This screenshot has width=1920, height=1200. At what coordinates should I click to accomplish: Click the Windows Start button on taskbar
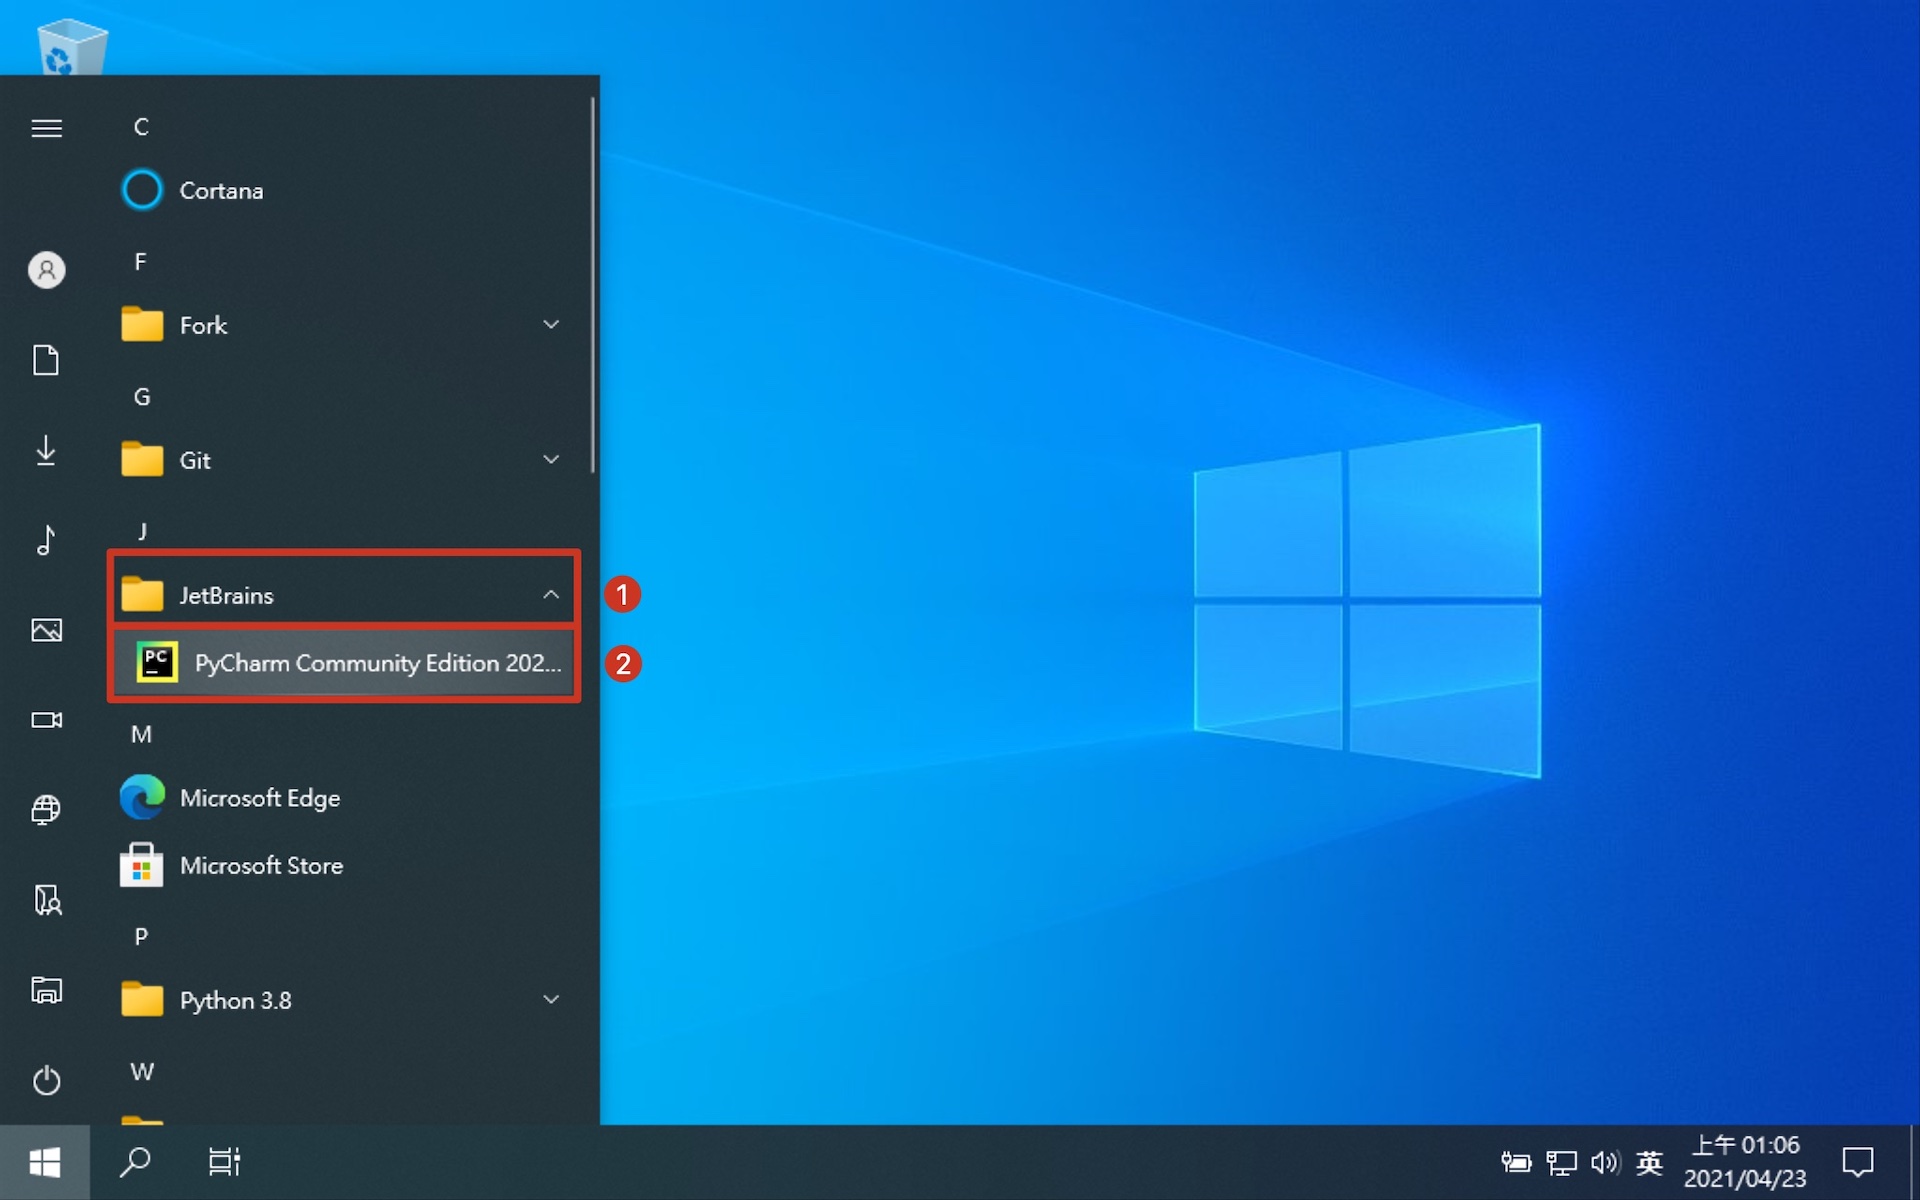pos(45,1162)
